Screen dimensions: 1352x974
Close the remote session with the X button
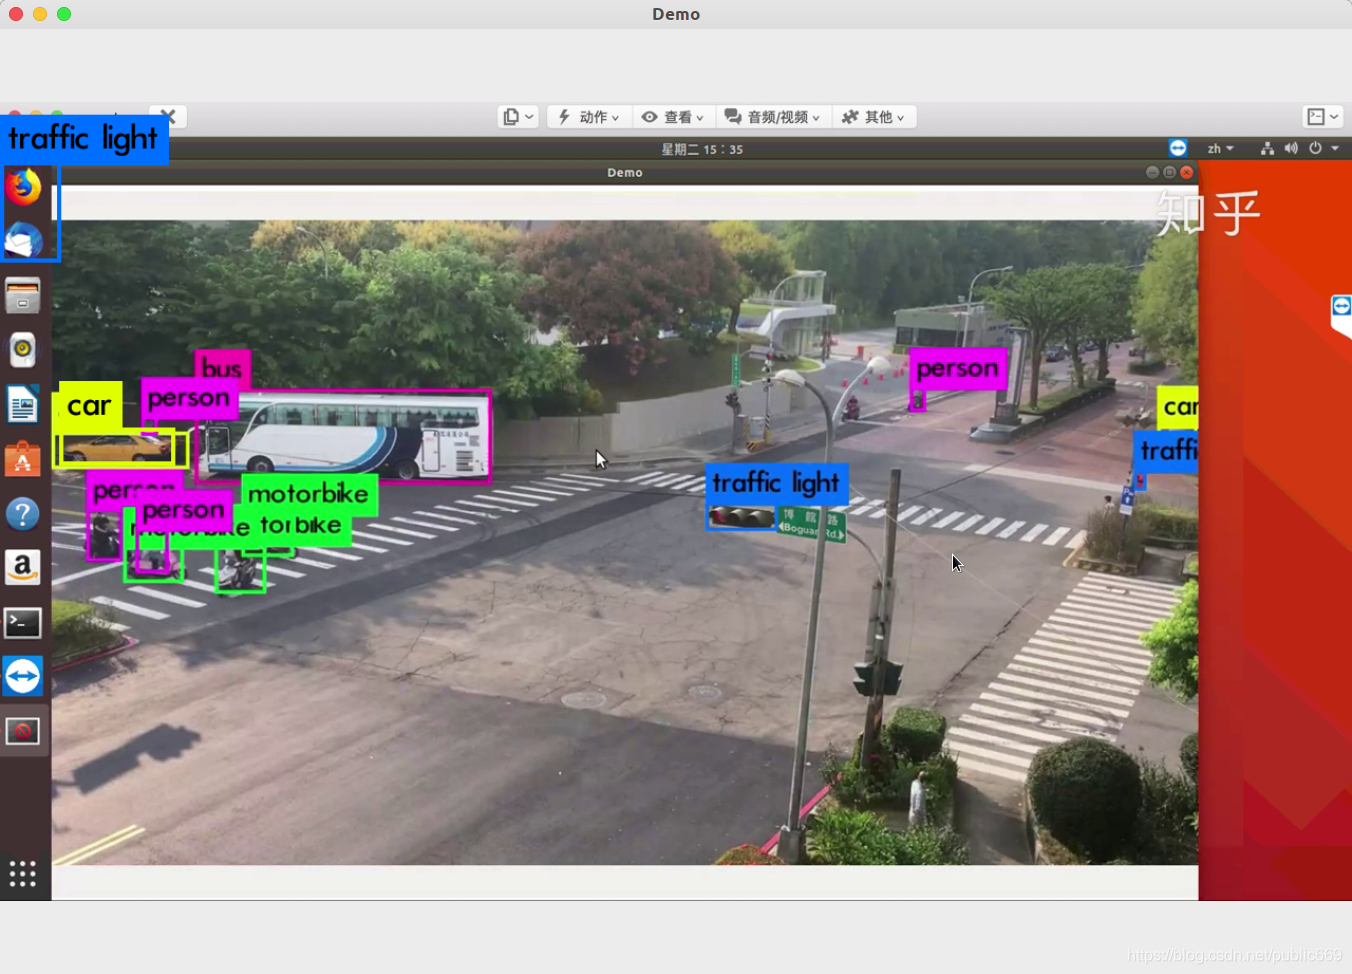pyautogui.click(x=168, y=117)
